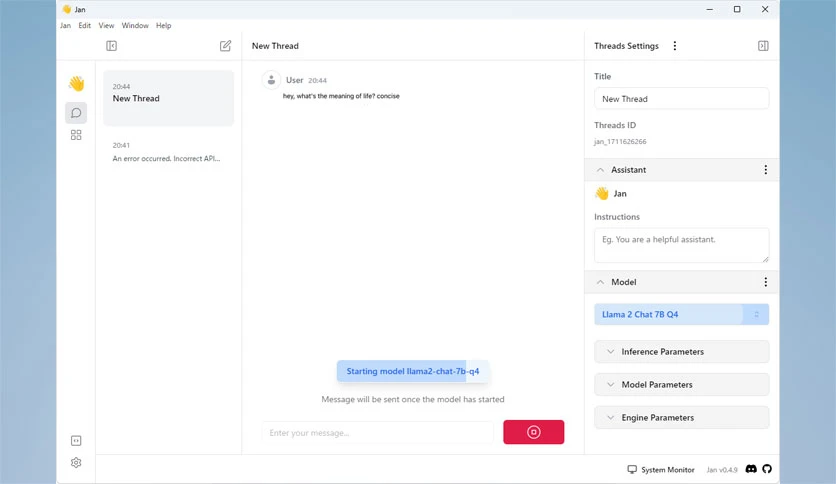The width and height of the screenshot is (836, 484).
Task: Collapse the Assistant section
Action: tap(600, 170)
